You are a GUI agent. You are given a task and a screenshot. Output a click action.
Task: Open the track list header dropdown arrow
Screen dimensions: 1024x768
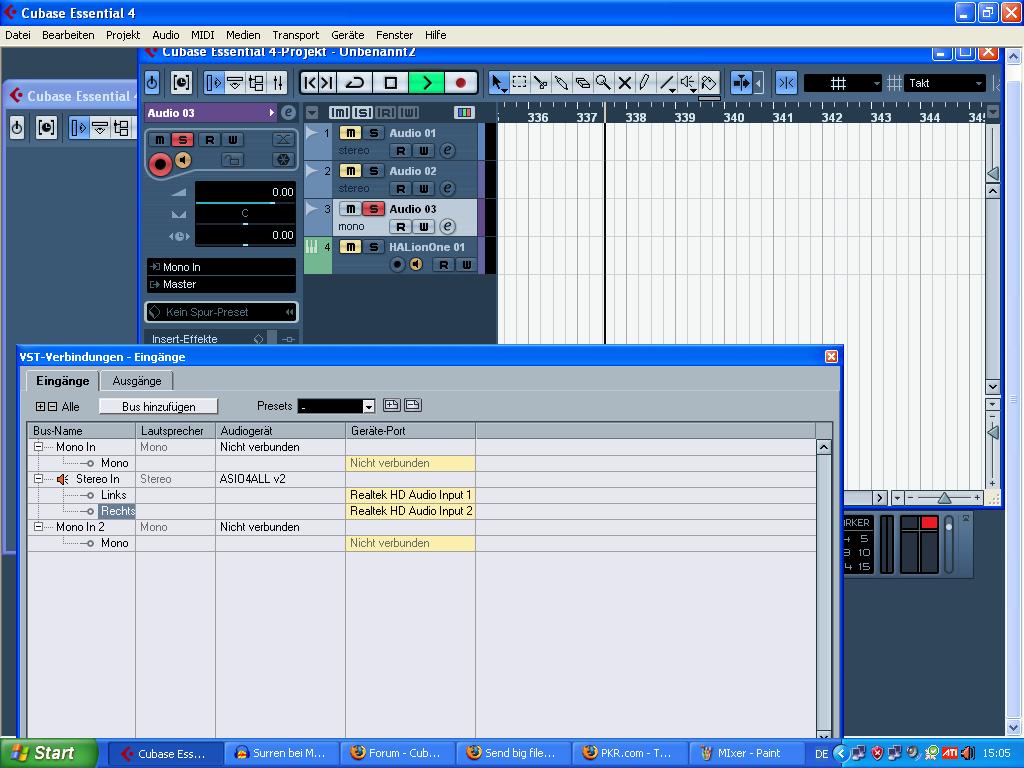[x=312, y=112]
